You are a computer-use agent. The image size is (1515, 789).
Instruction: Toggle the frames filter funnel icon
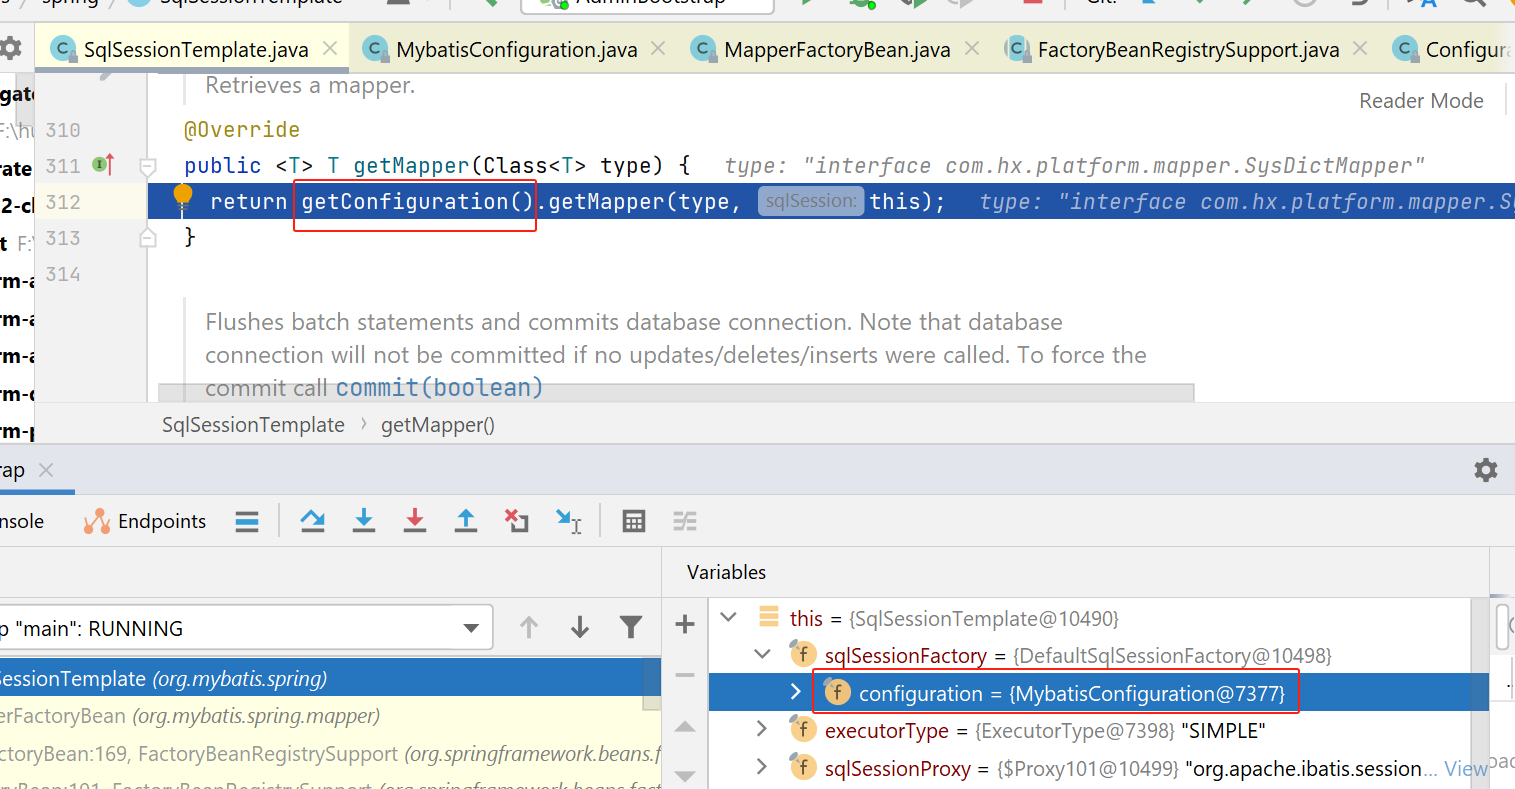[x=631, y=628]
